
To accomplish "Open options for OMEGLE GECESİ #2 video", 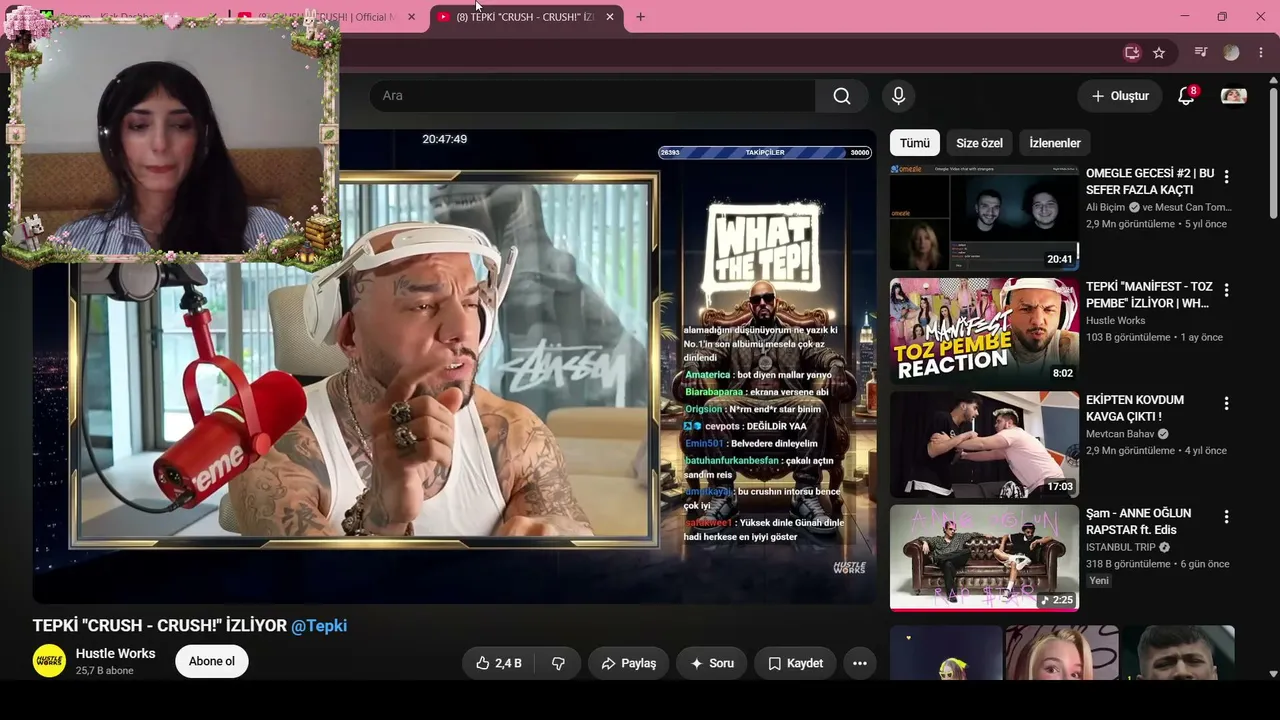I will [x=1226, y=176].
